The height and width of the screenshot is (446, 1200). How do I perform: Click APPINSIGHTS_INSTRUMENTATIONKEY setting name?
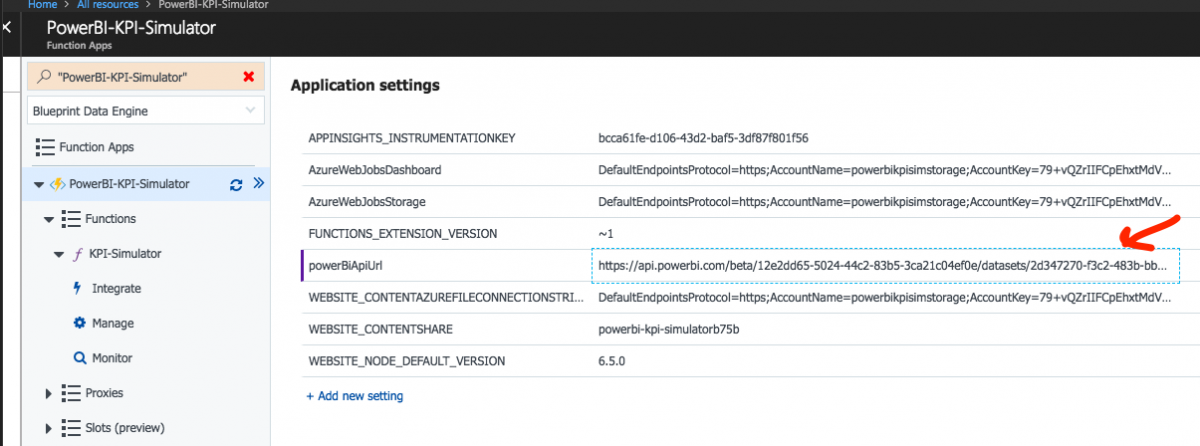click(412, 138)
